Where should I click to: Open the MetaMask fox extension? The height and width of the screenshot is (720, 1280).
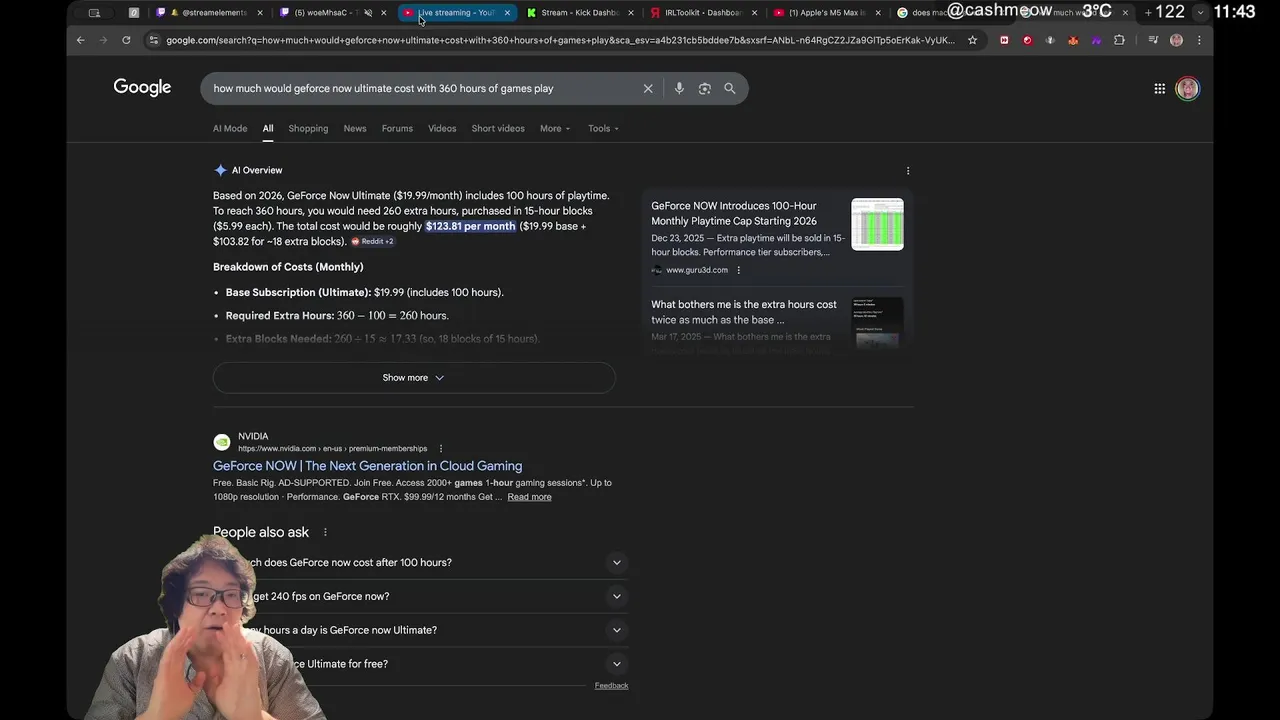1073,40
